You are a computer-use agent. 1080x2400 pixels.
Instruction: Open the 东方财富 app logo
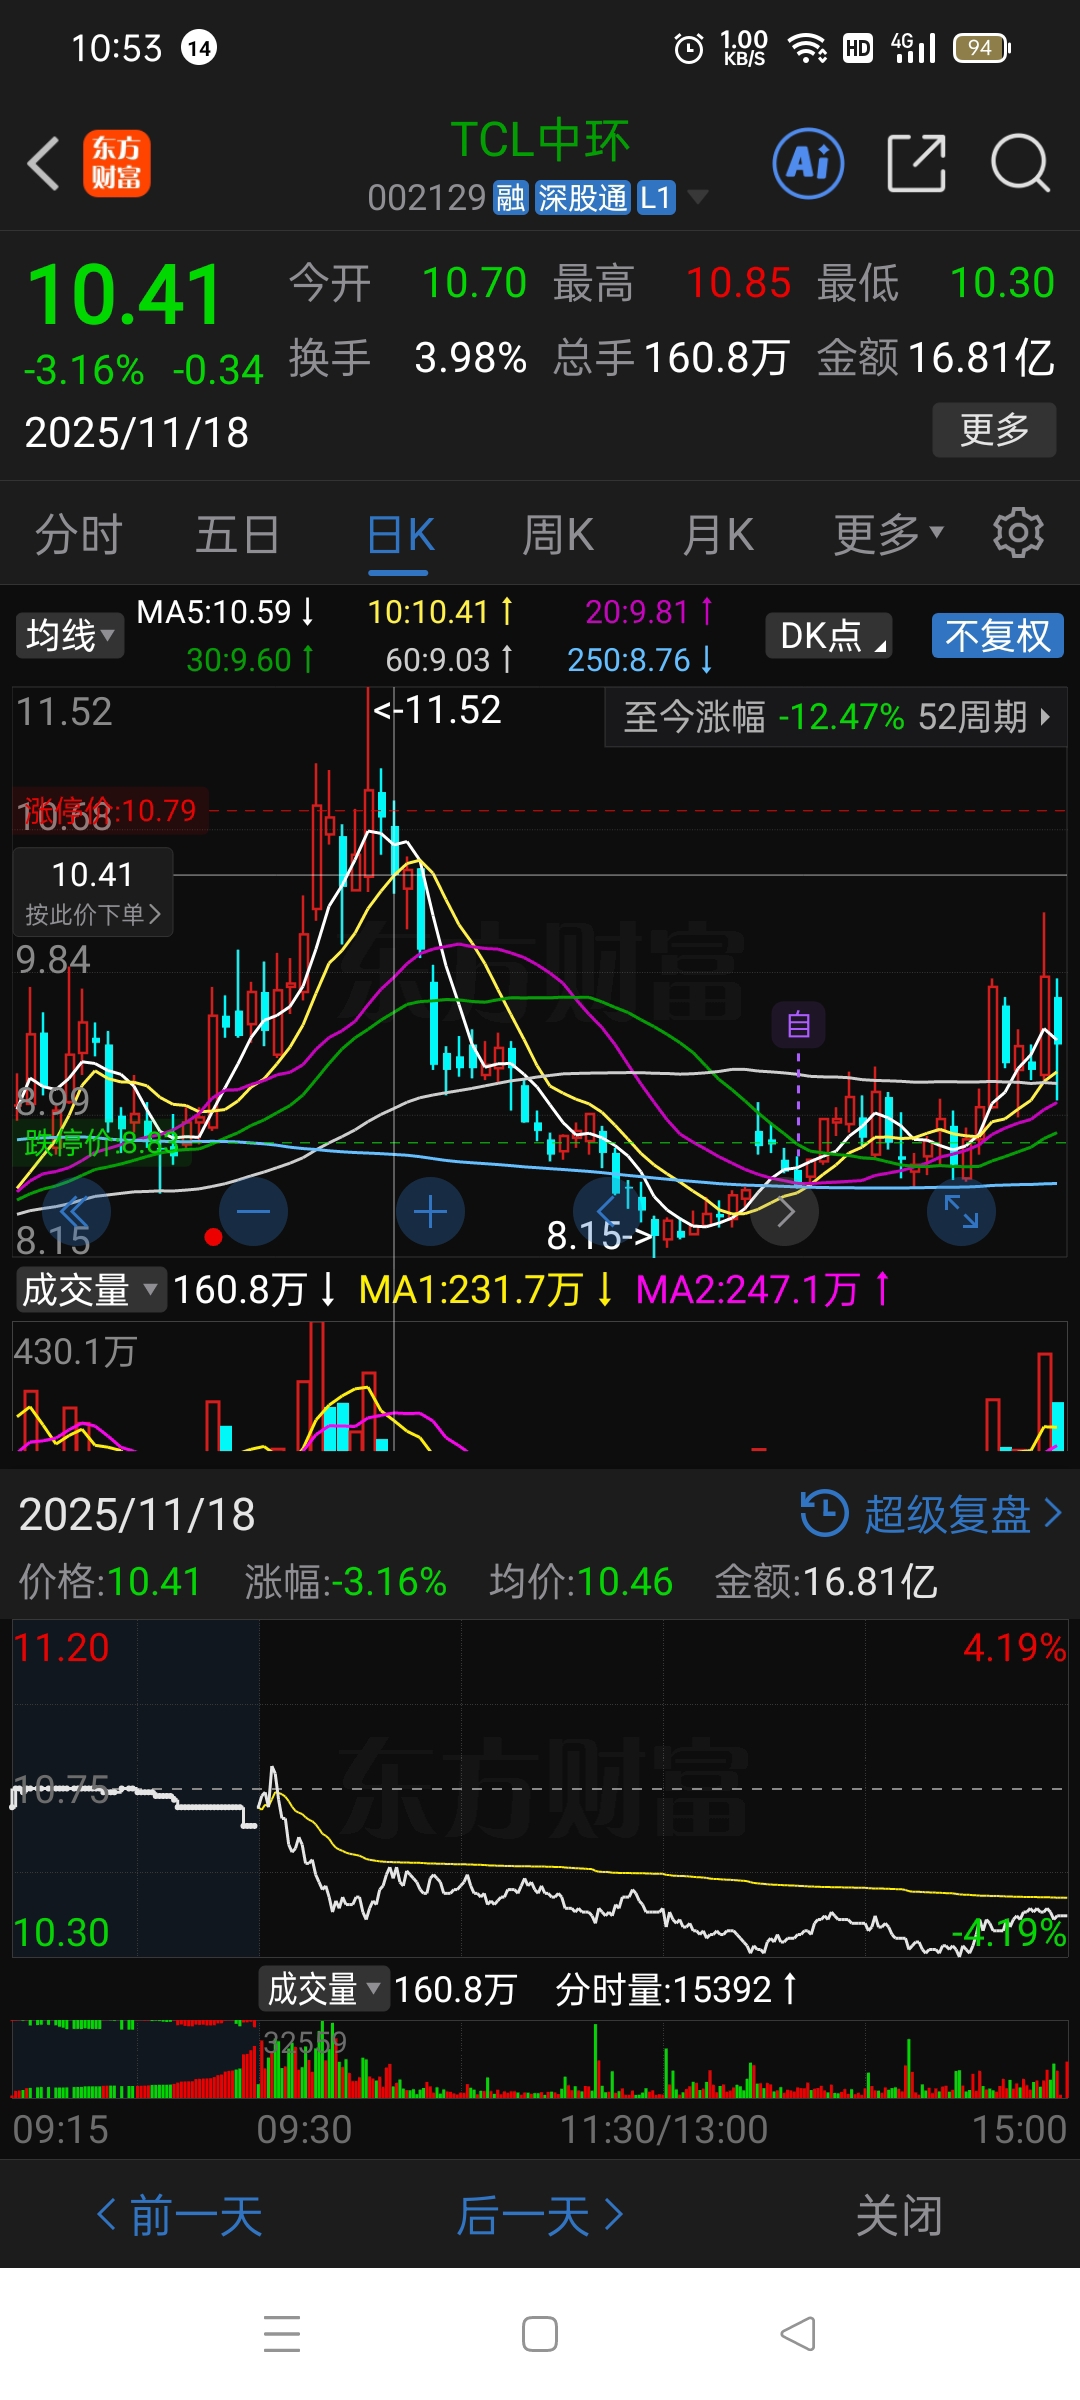(117, 163)
